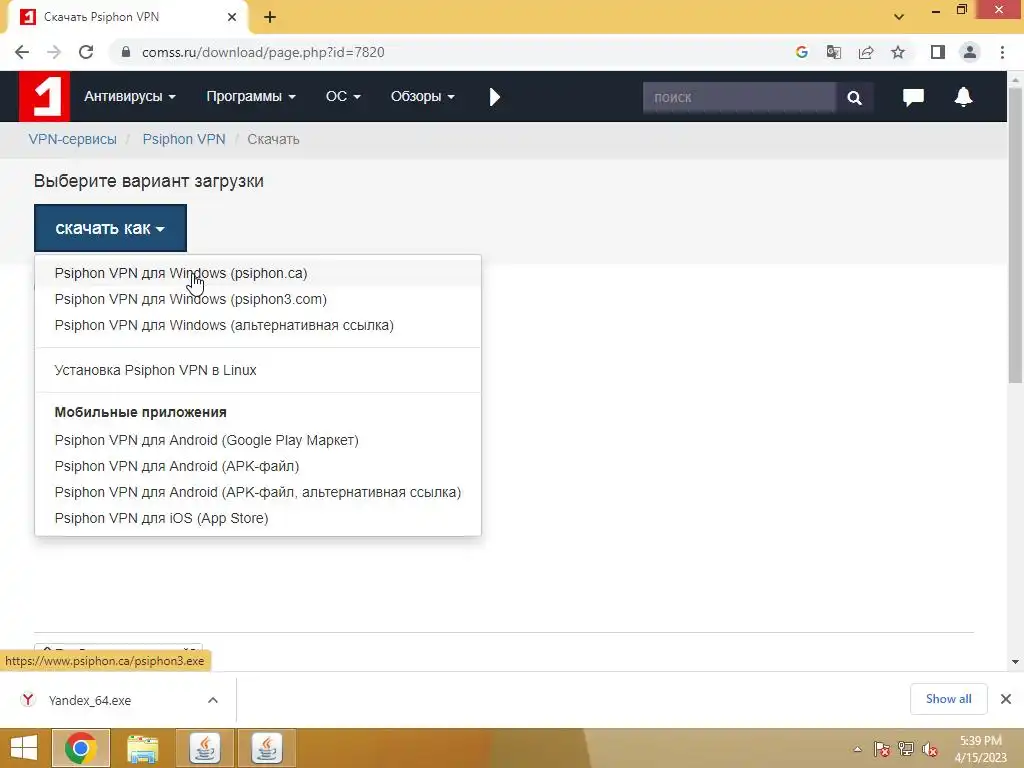Click the browser forward arrow
The height and width of the screenshot is (768, 1024).
point(54,52)
